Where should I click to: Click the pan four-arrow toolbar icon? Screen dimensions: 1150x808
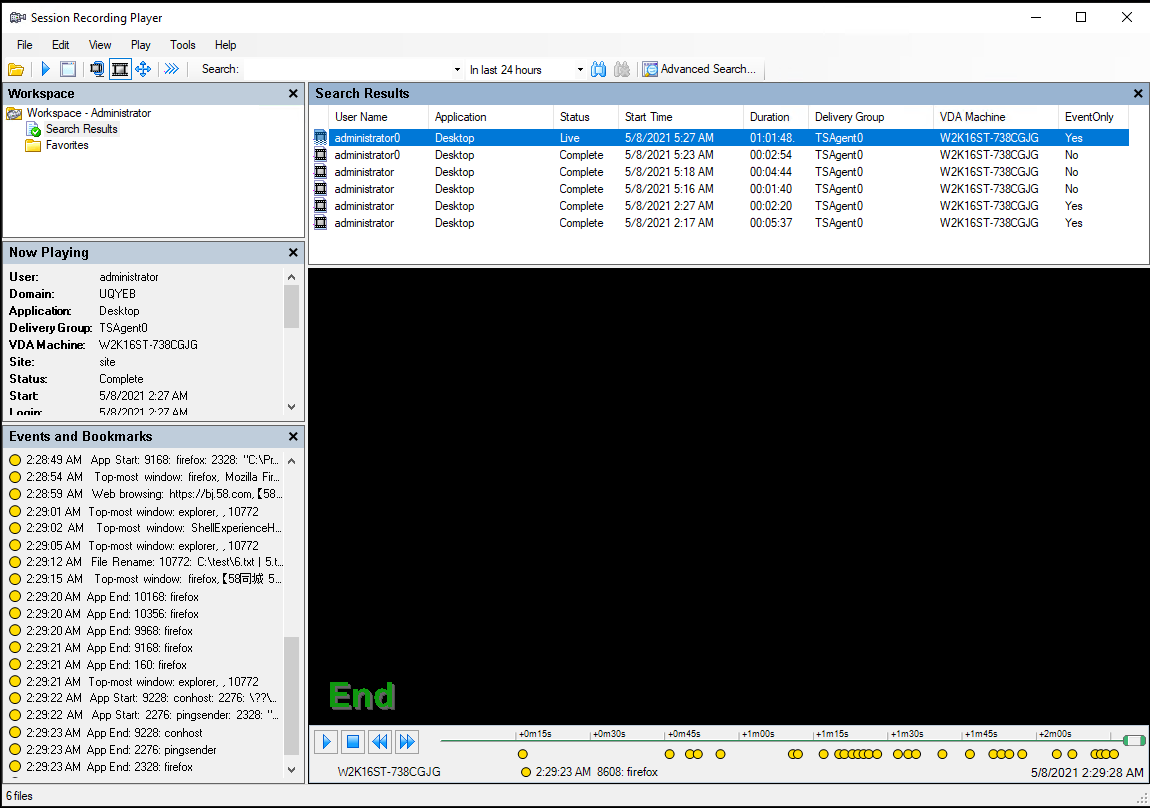tap(143, 69)
